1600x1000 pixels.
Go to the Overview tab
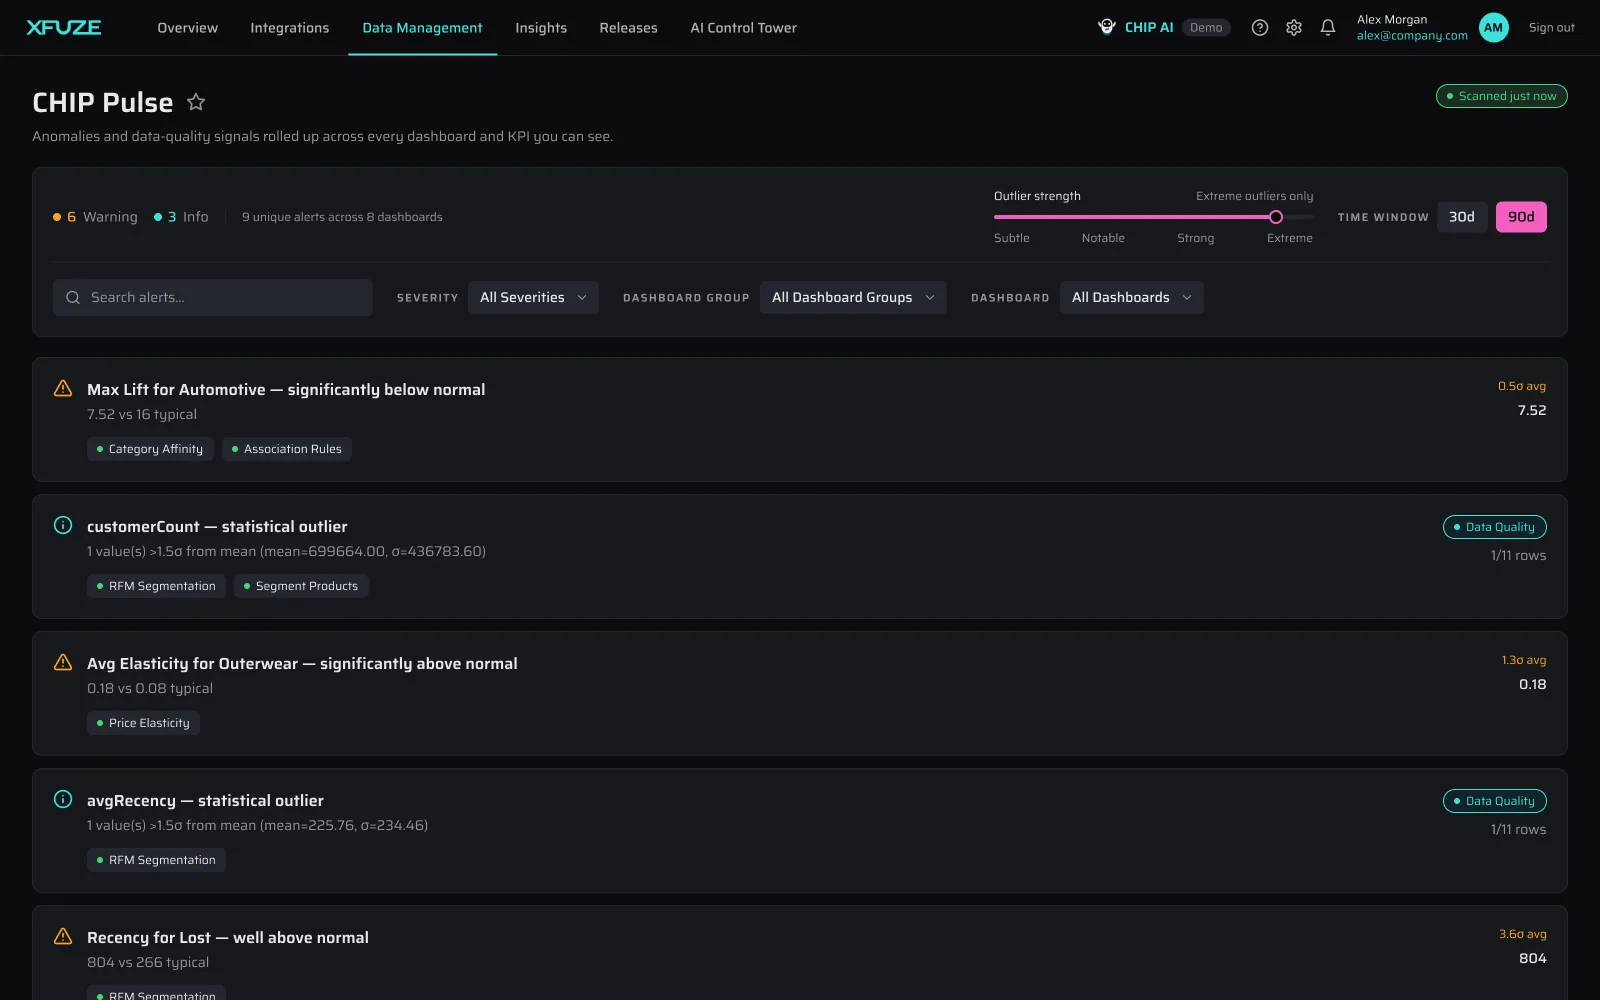187,28
